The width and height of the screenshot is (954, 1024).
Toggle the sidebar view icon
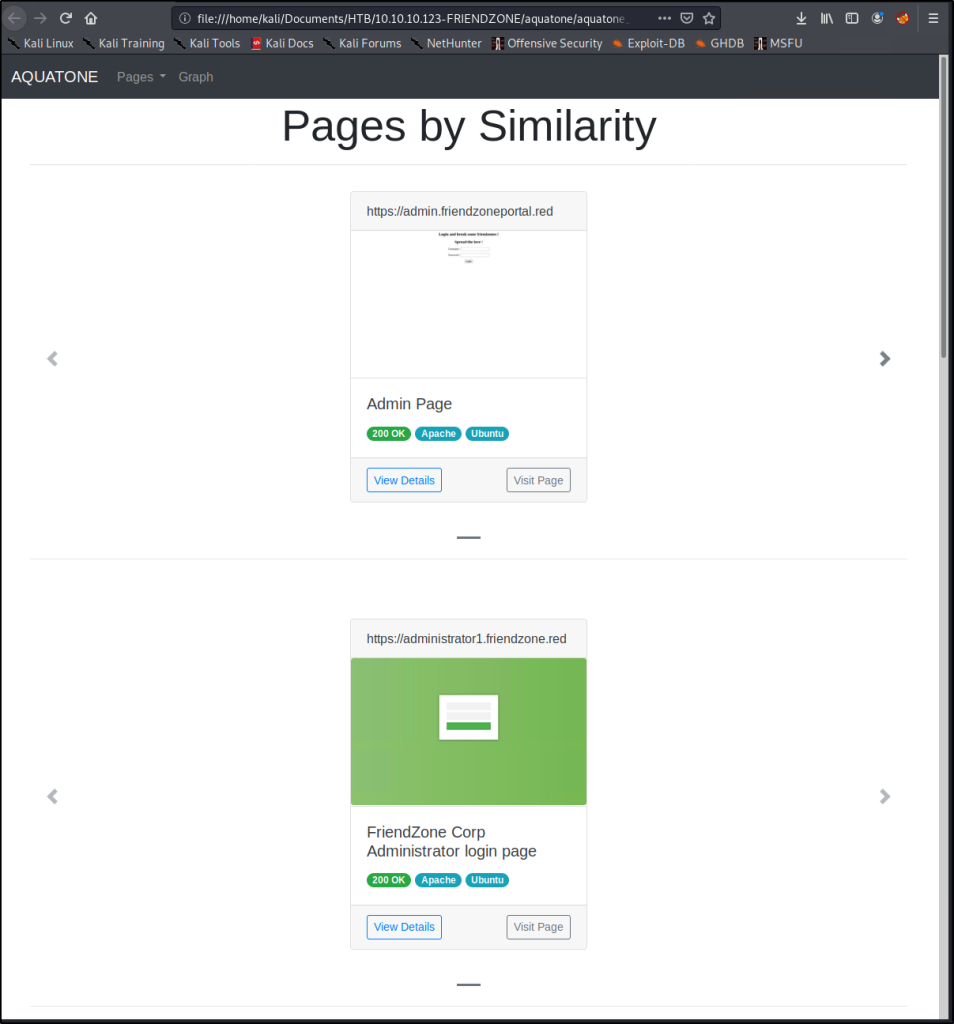tap(852, 18)
